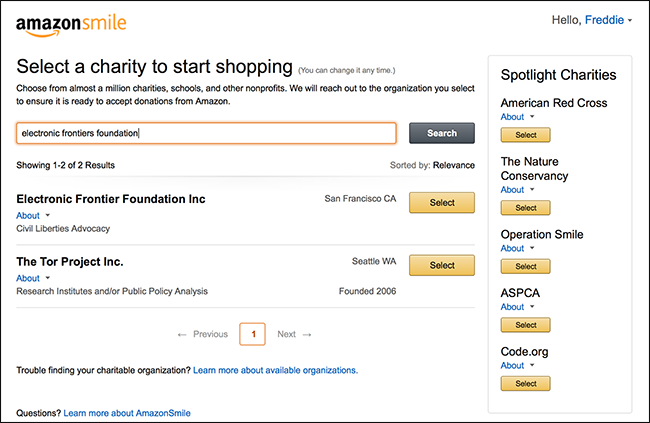This screenshot has height=423, width=650.
Task: Open the Hello, Freddie account dropdown
Action: pyautogui.click(x=594, y=20)
